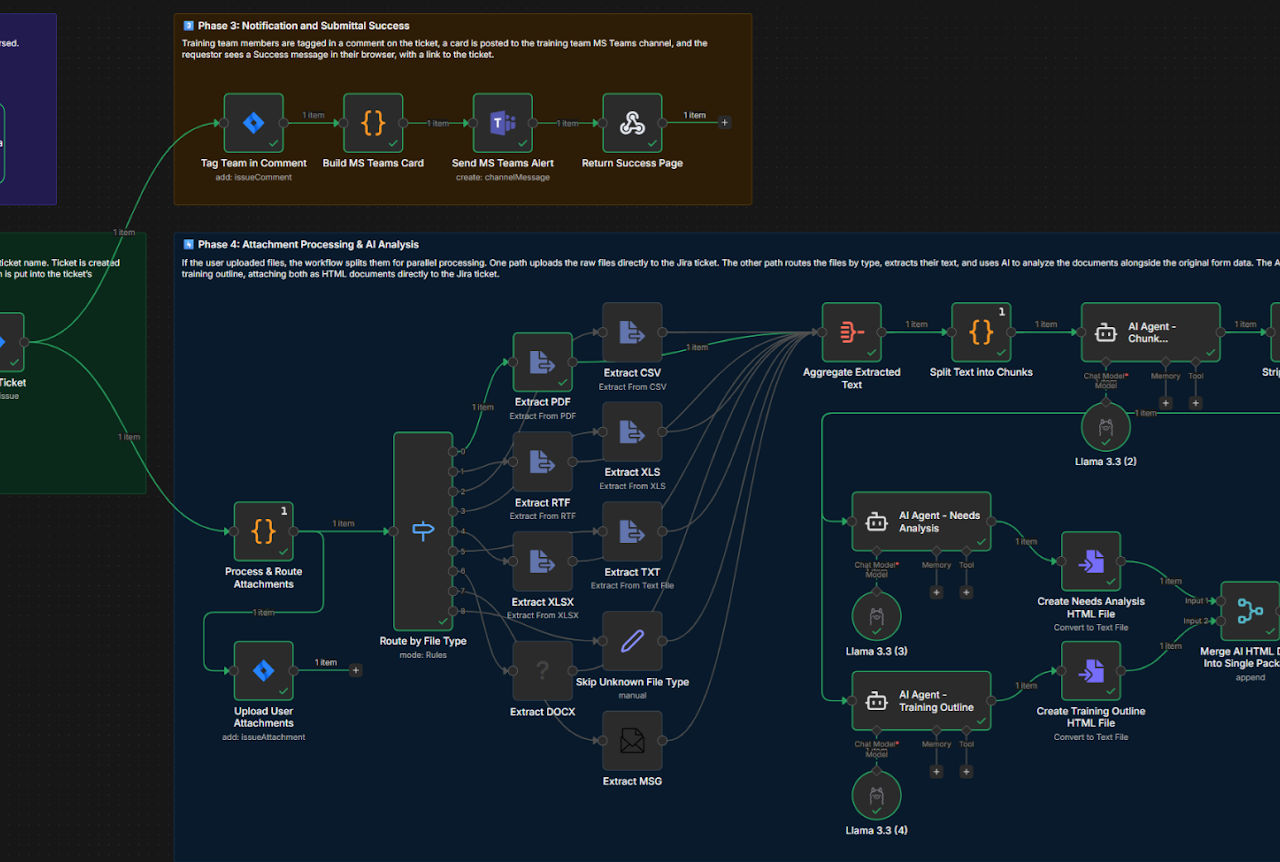This screenshot has height=862, width=1280.
Task: Add Memory to AI Agent - Needs Analysis
Action: pyautogui.click(x=937, y=592)
